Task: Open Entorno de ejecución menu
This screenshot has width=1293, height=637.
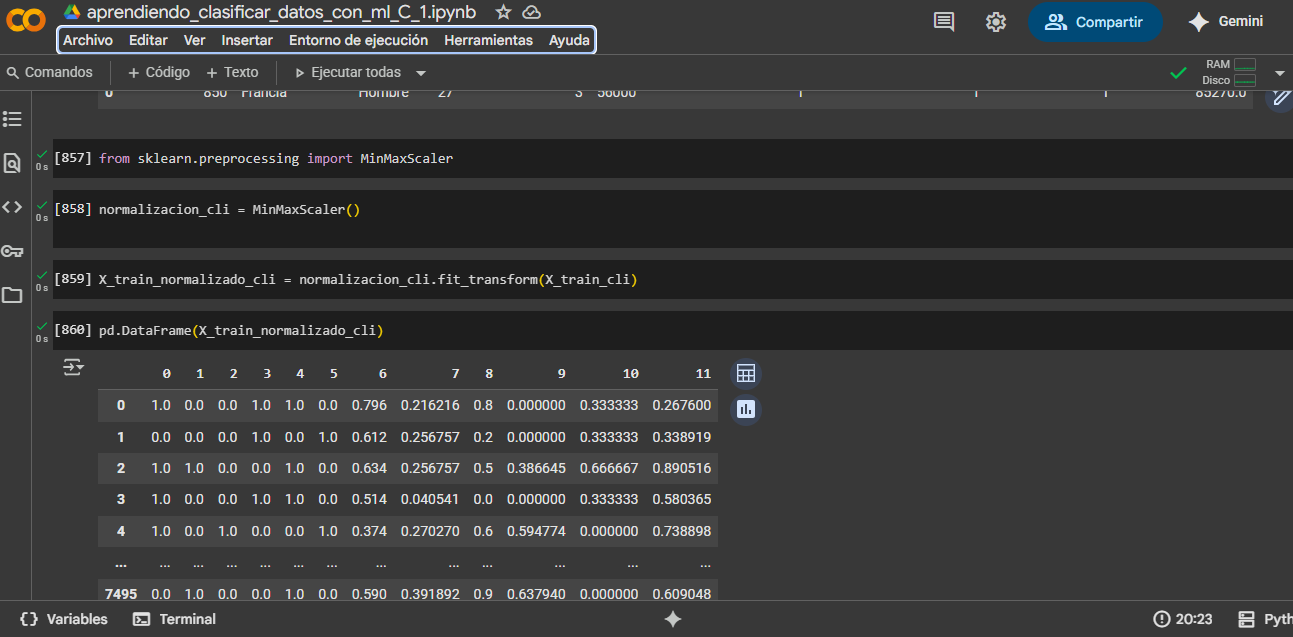Action: click(358, 40)
